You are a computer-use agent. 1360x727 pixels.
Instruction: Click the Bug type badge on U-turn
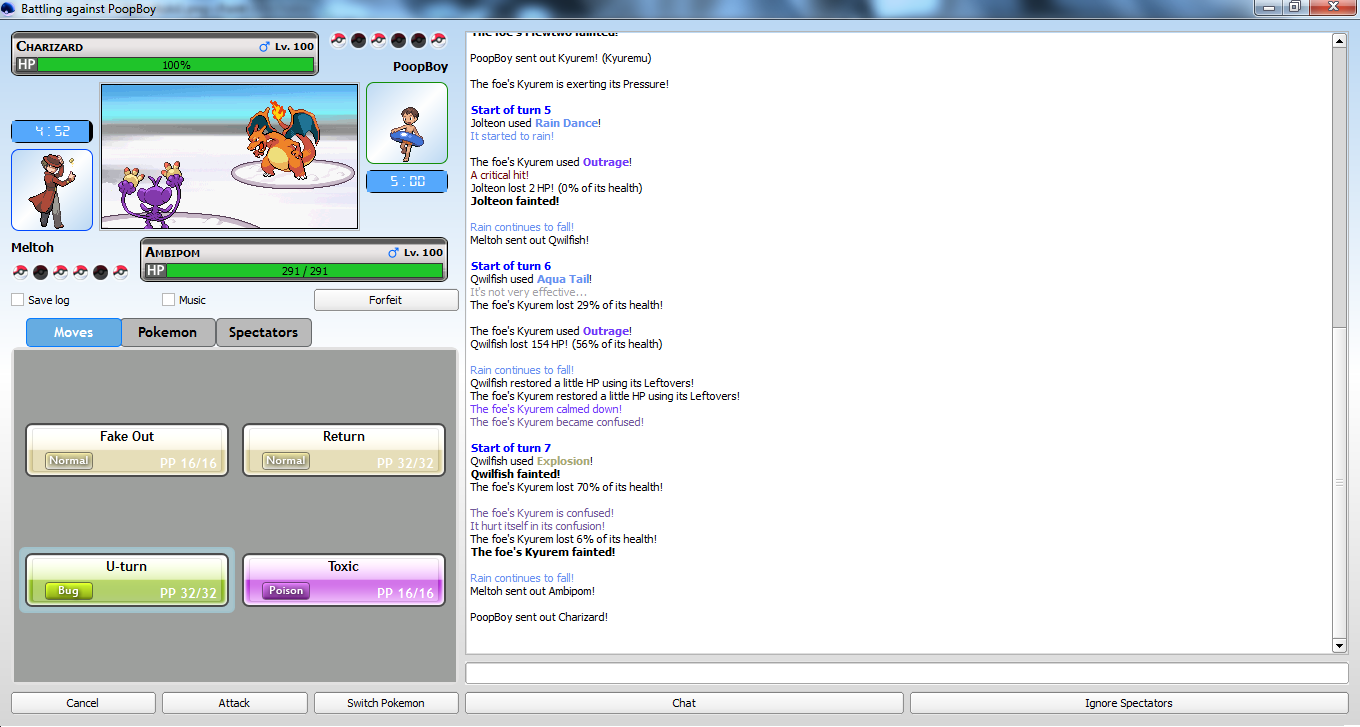click(x=69, y=591)
